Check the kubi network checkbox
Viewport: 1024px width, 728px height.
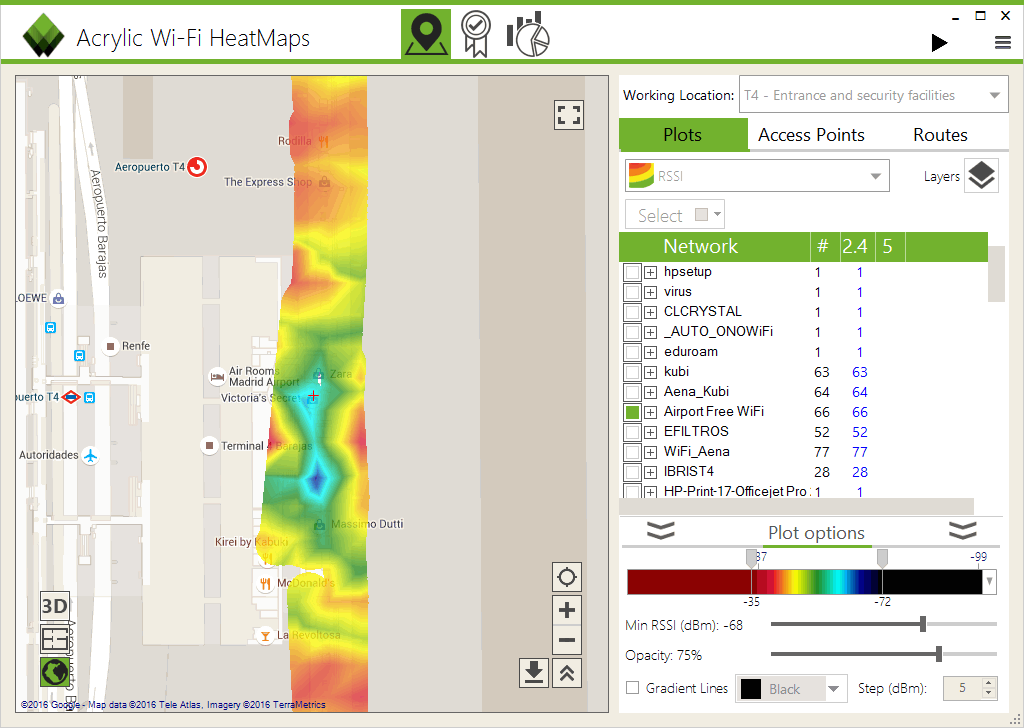click(x=632, y=372)
